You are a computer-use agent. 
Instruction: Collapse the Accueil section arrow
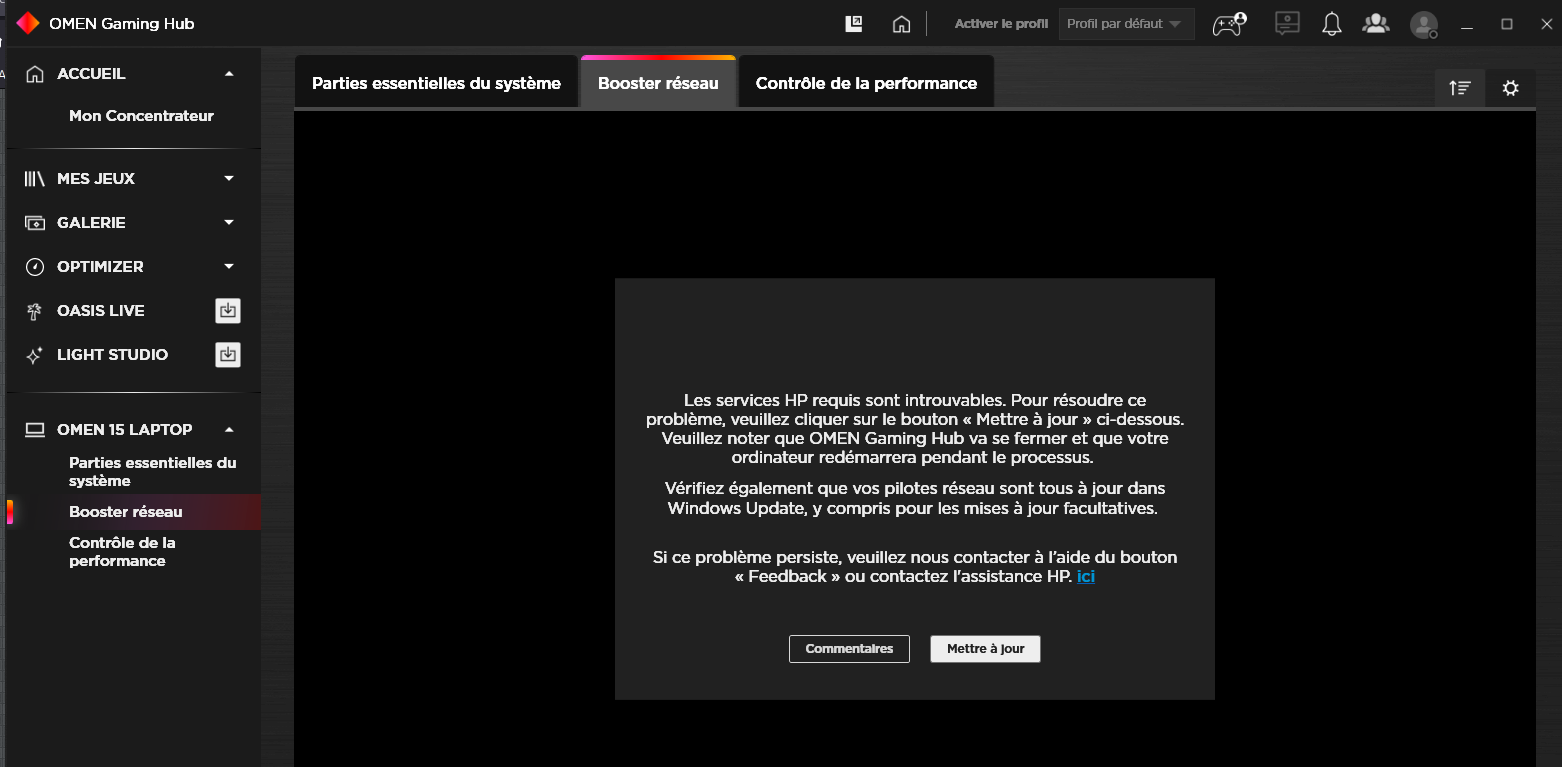[229, 74]
